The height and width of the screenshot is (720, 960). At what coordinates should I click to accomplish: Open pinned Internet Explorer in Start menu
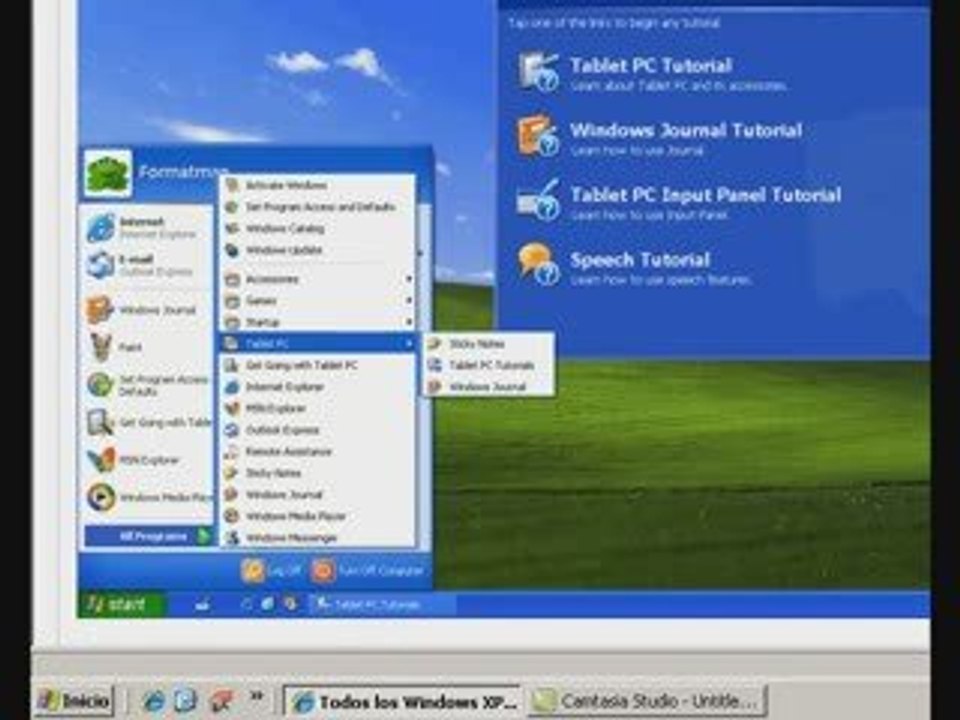148,227
